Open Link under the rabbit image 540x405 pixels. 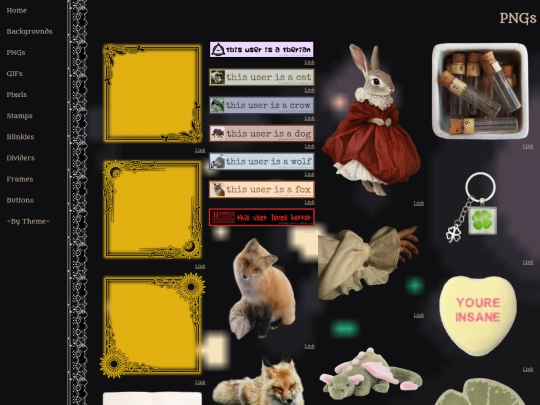(418, 204)
